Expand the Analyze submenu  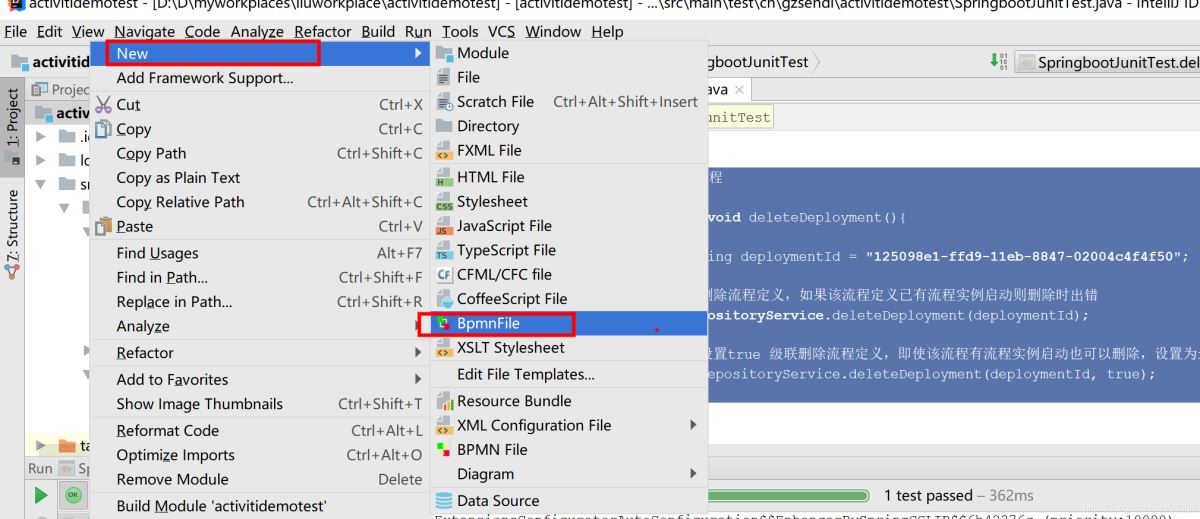pos(260,326)
